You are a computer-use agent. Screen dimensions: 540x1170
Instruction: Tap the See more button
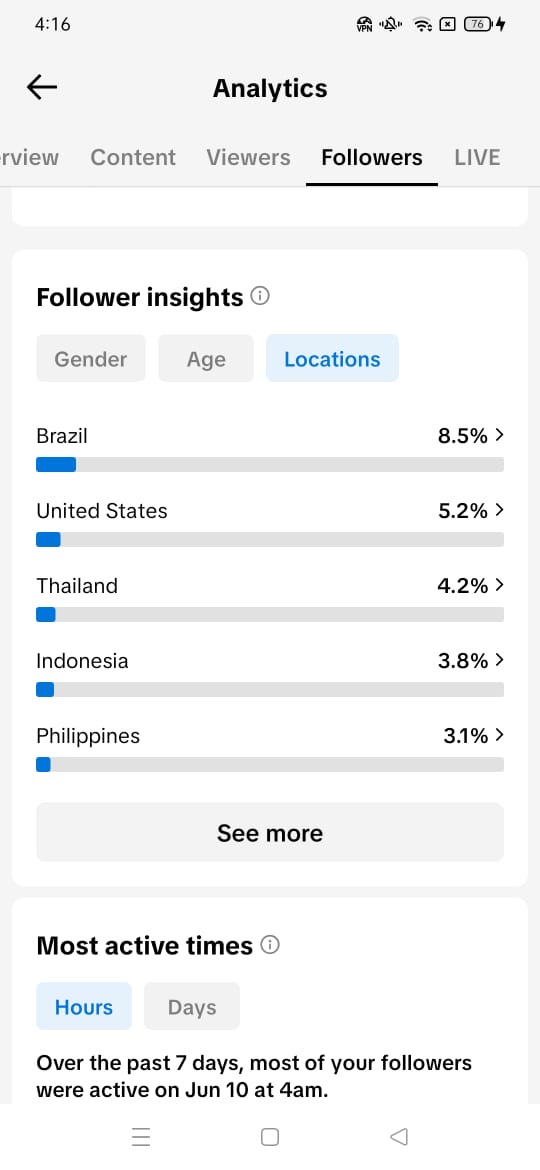click(270, 832)
